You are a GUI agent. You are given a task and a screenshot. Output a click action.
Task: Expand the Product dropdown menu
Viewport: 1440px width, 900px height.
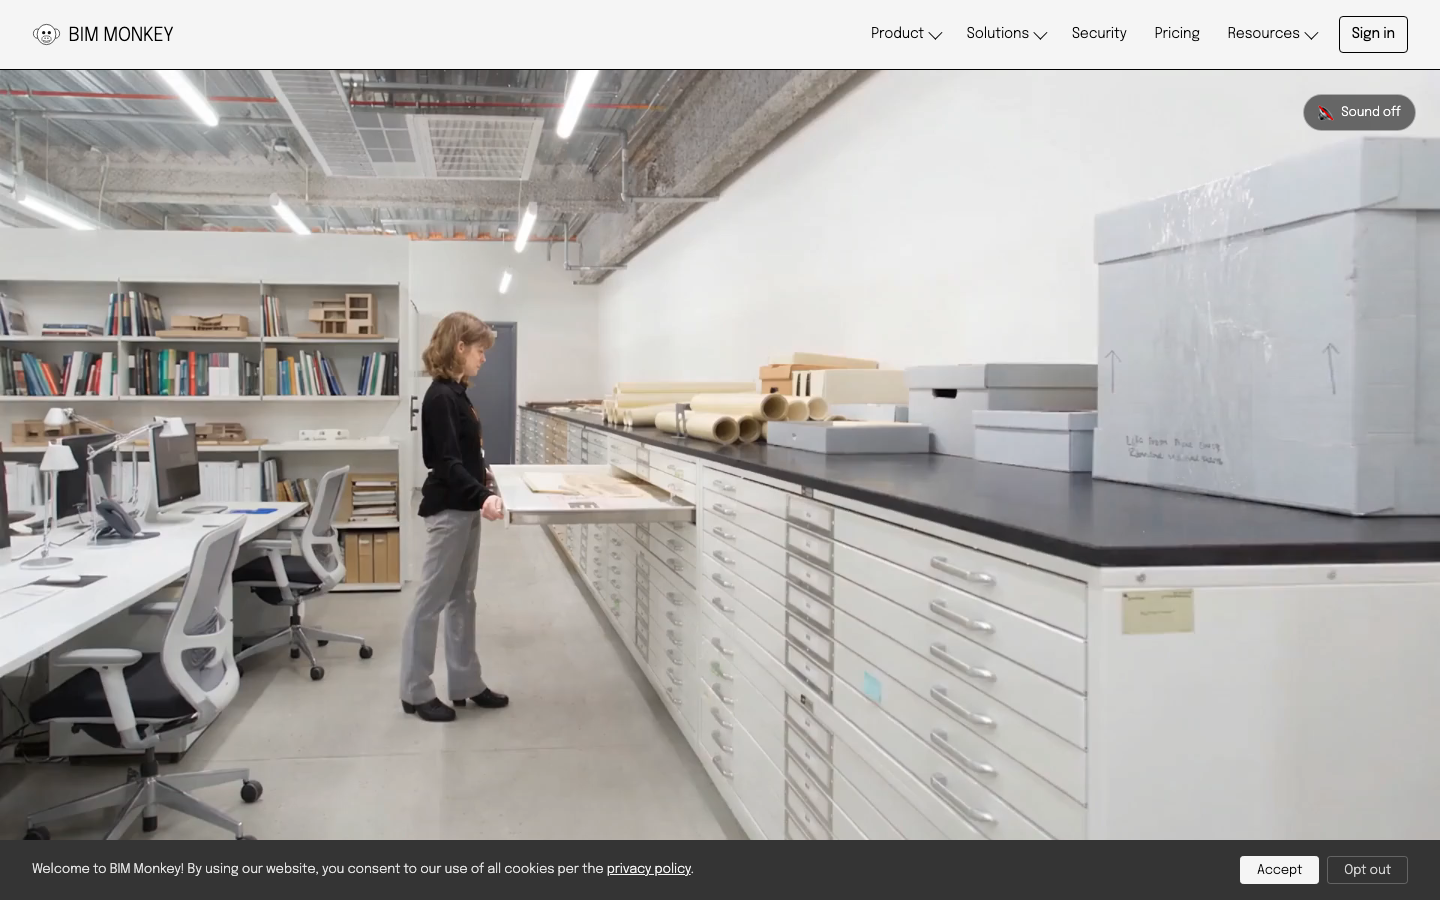coord(906,34)
